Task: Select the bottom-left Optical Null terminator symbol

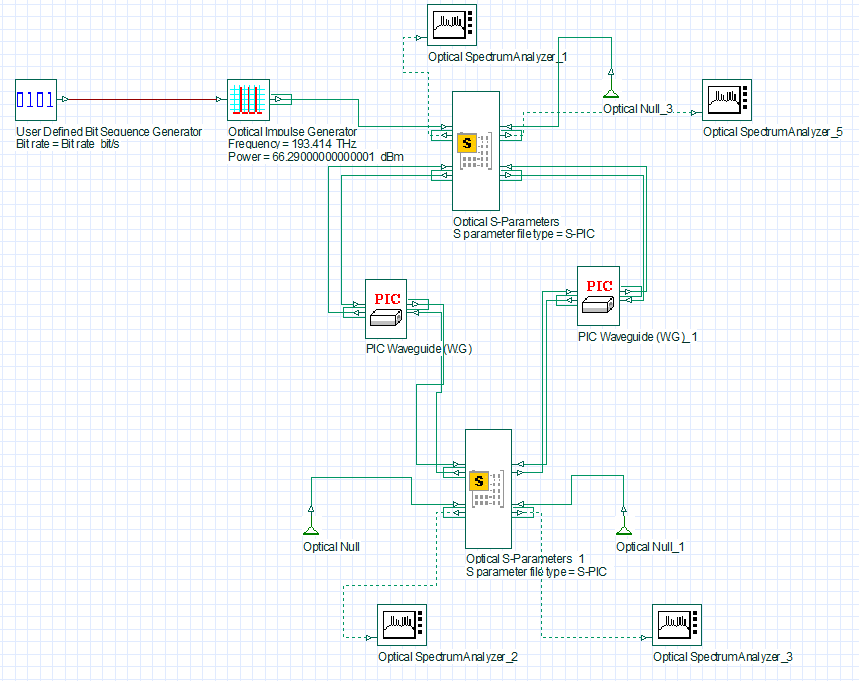Action: [311, 528]
